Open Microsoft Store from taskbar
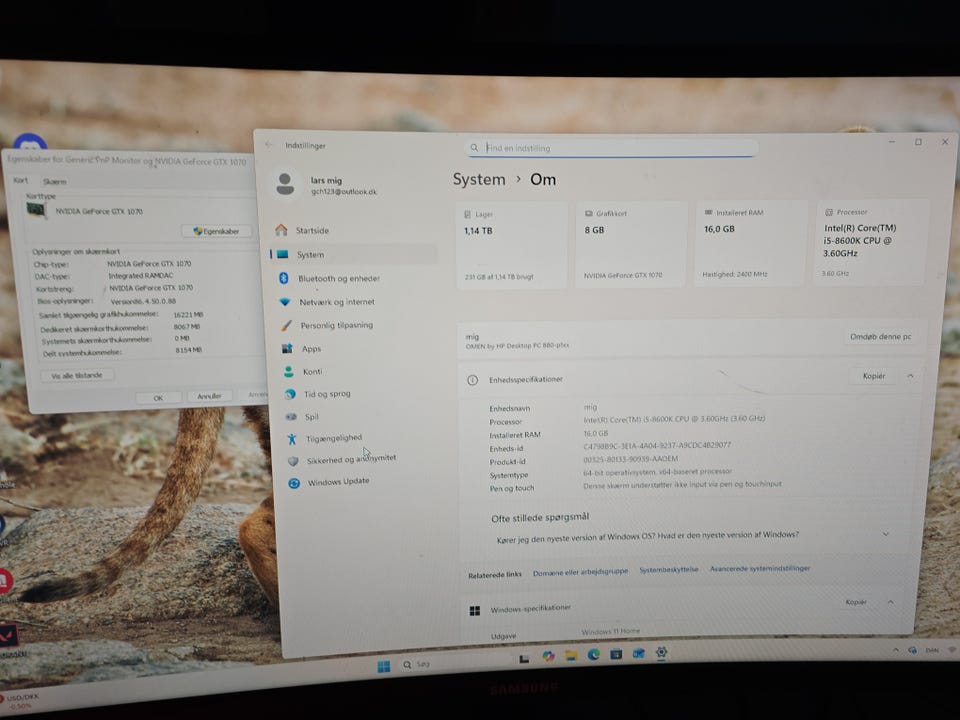 coord(616,654)
